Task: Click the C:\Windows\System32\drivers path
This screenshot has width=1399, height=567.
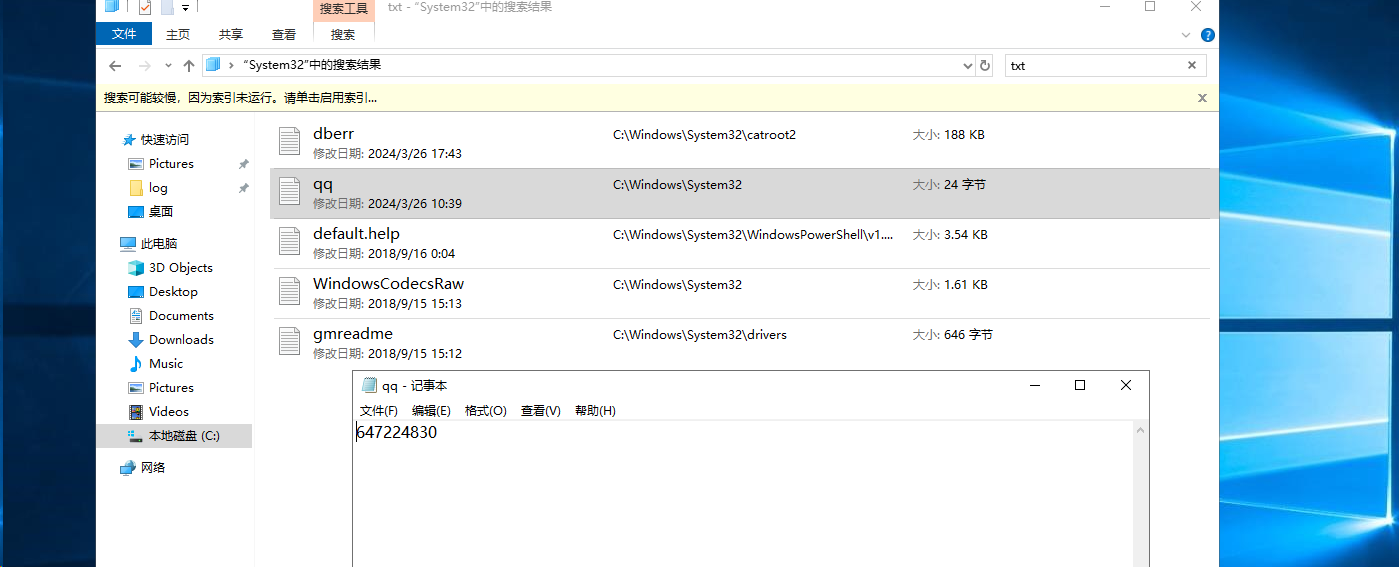Action: click(x=700, y=335)
